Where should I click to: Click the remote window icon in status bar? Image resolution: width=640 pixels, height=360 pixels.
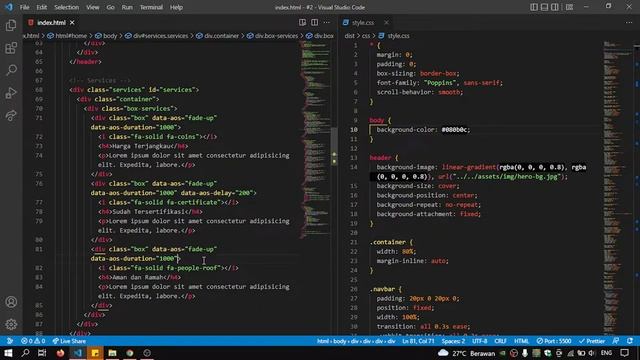pos(9,341)
